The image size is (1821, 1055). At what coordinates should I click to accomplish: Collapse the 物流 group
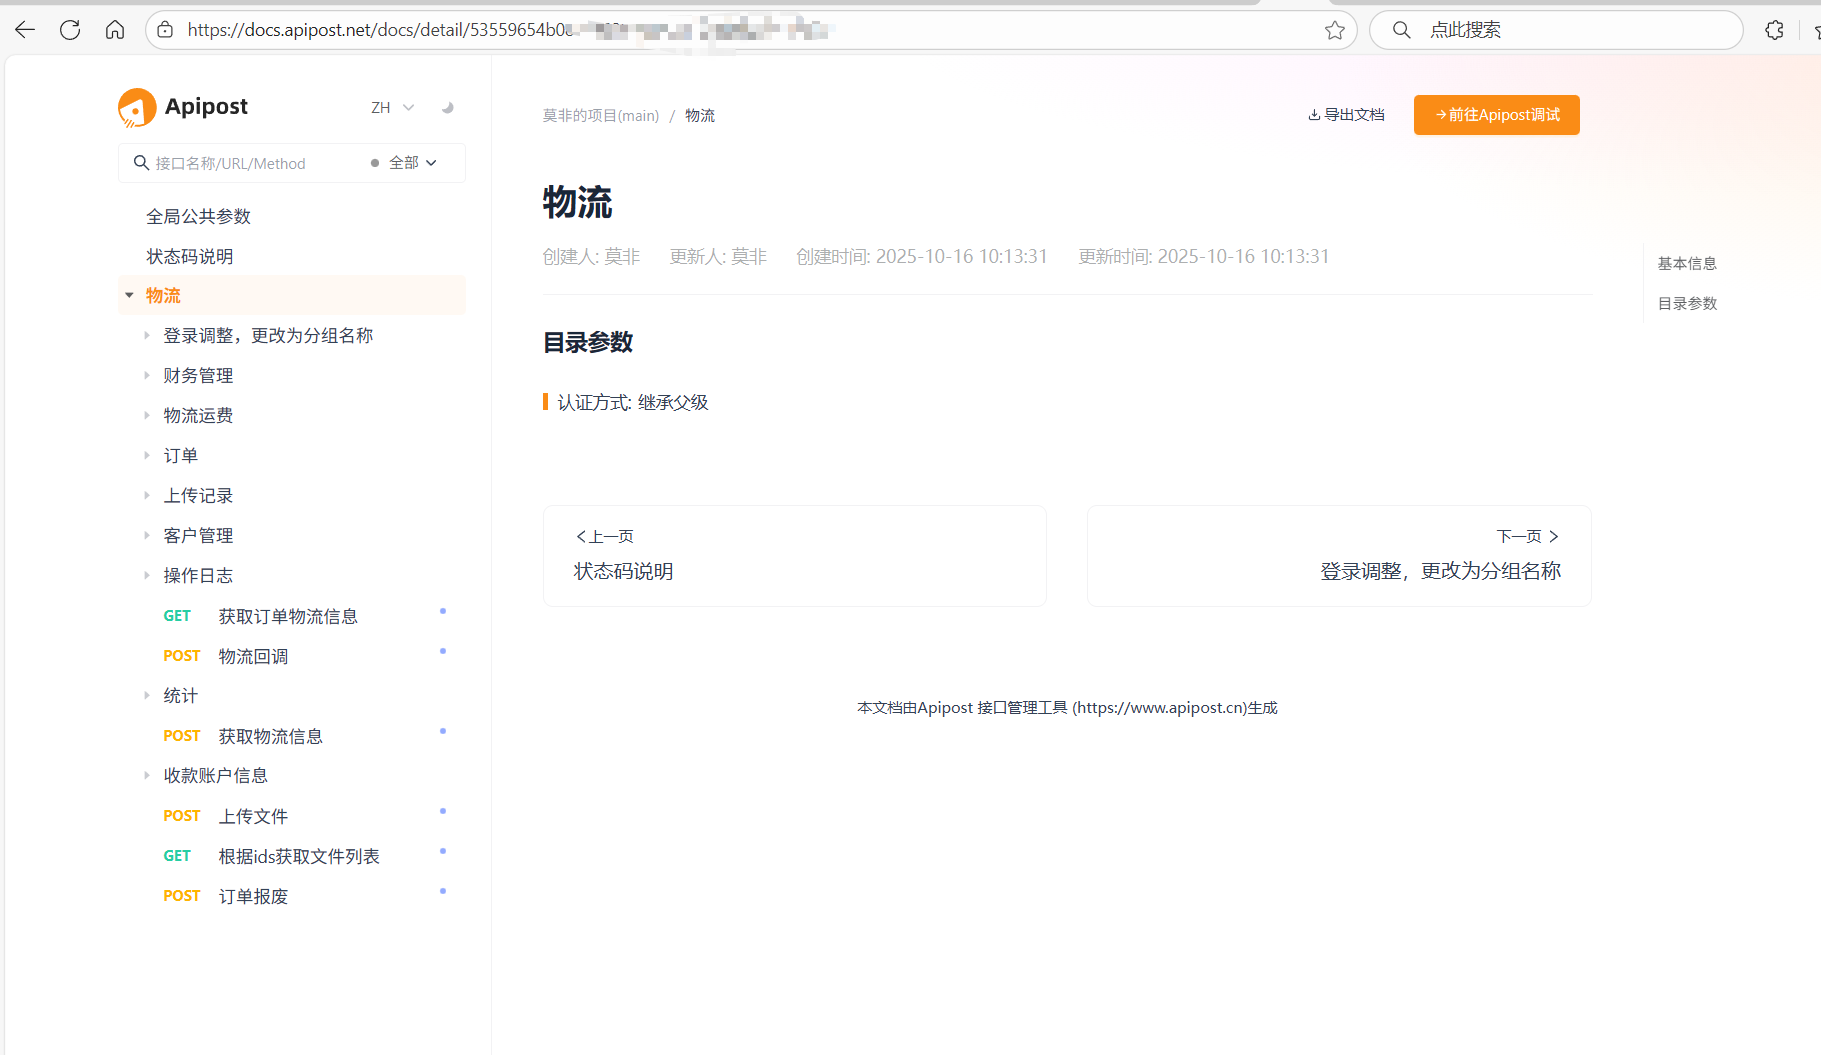tap(129, 295)
